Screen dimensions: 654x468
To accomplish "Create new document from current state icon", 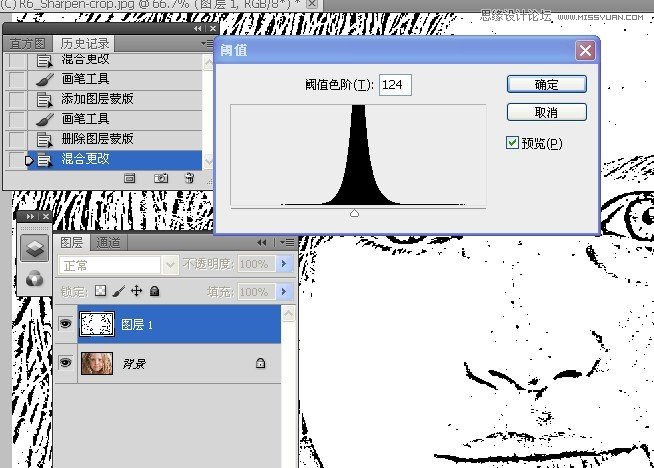I will click(130, 179).
